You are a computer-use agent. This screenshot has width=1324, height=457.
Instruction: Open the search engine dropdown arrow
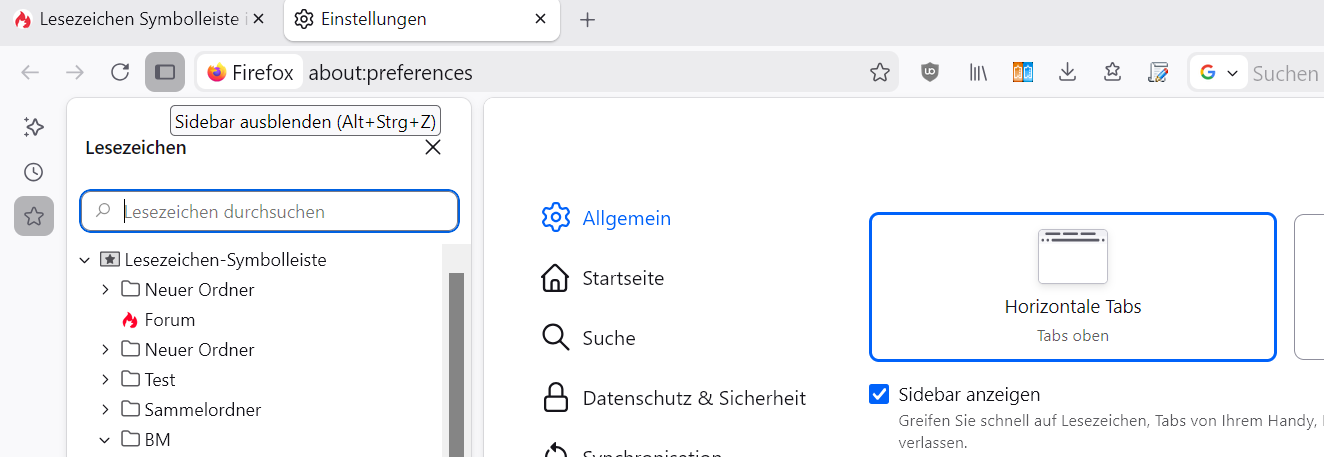click(1232, 73)
